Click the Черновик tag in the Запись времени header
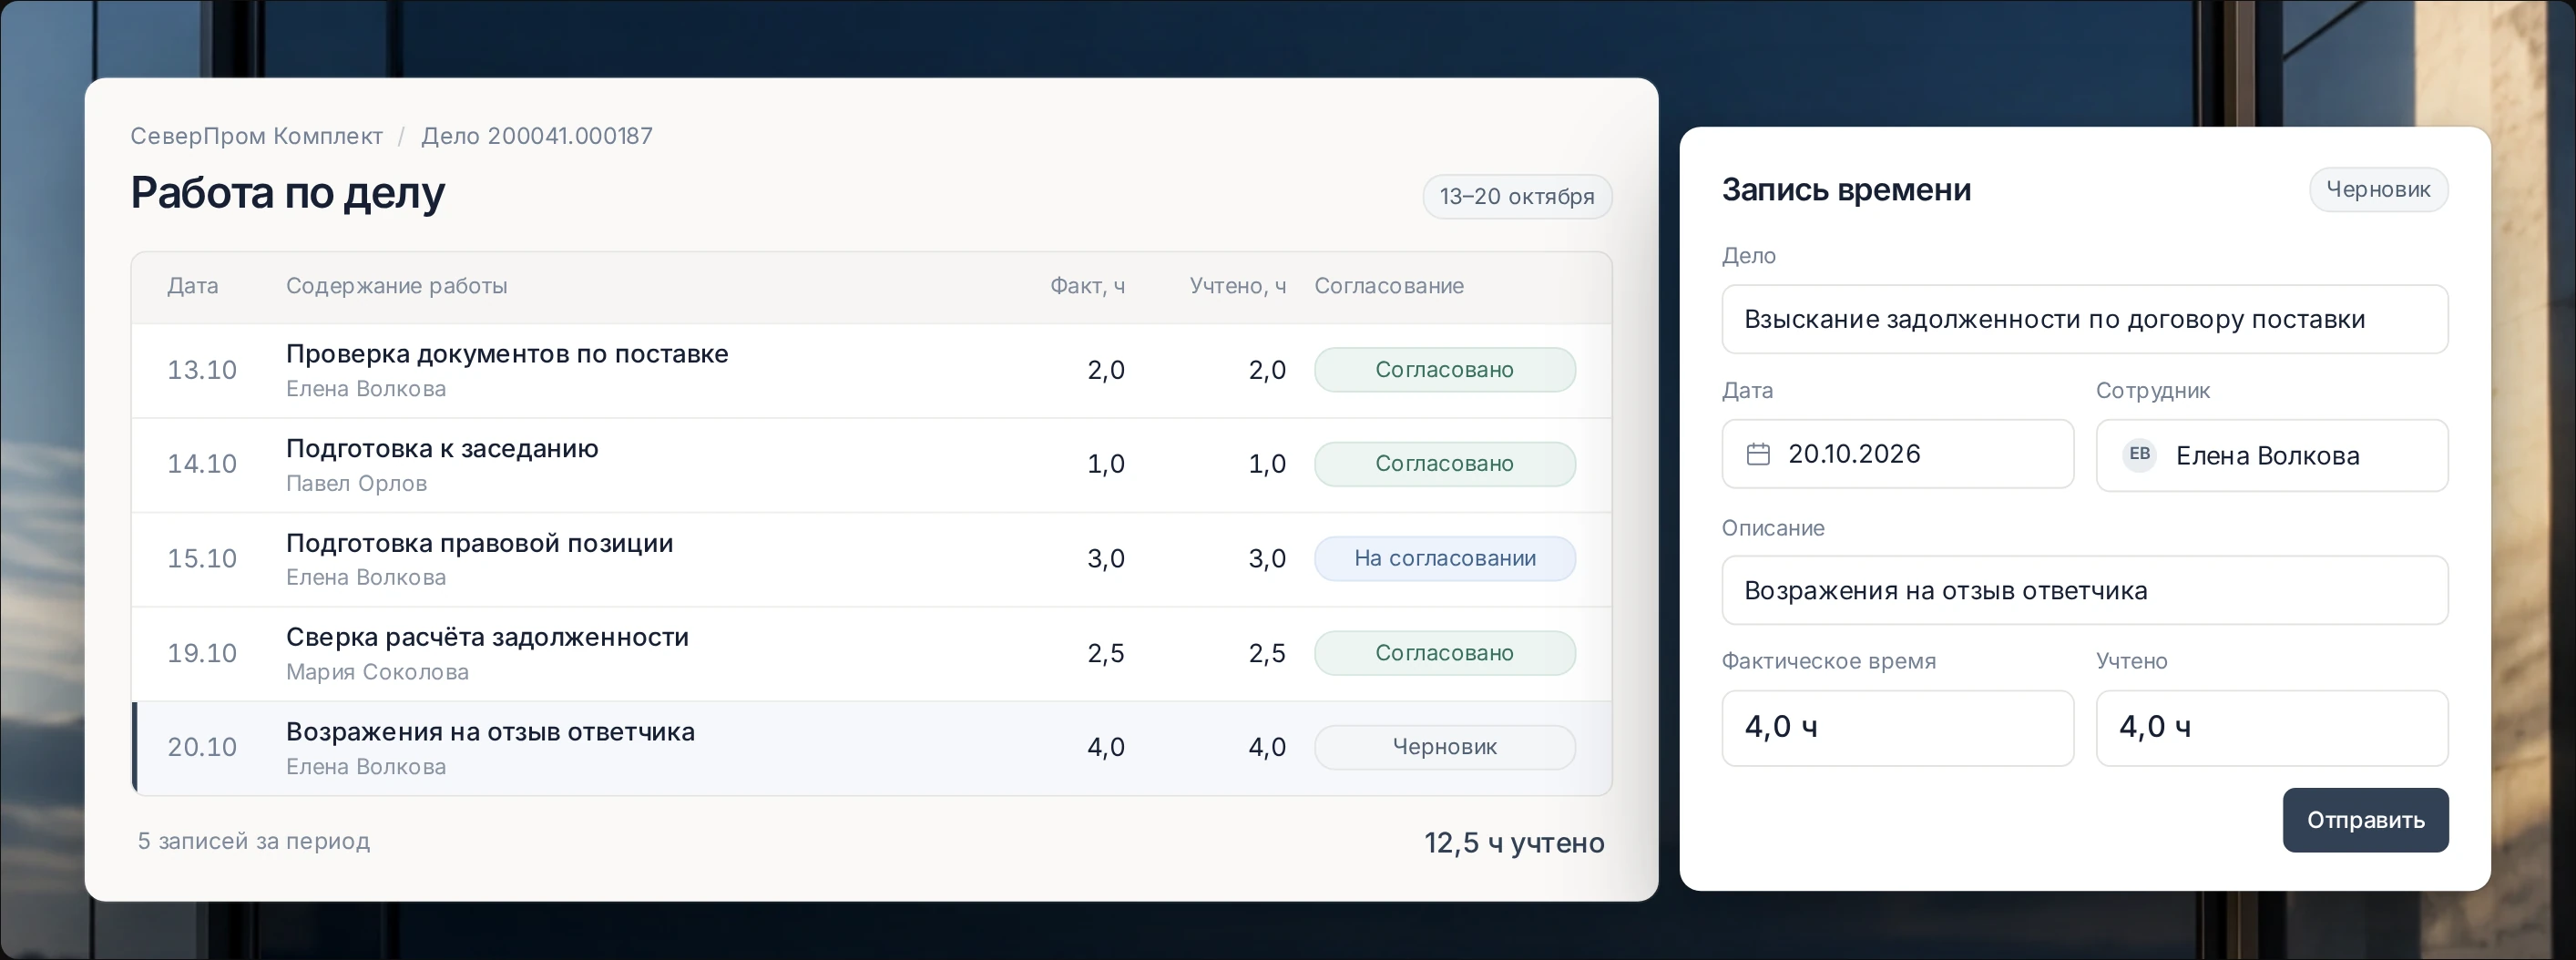2576x960 pixels. (2378, 189)
